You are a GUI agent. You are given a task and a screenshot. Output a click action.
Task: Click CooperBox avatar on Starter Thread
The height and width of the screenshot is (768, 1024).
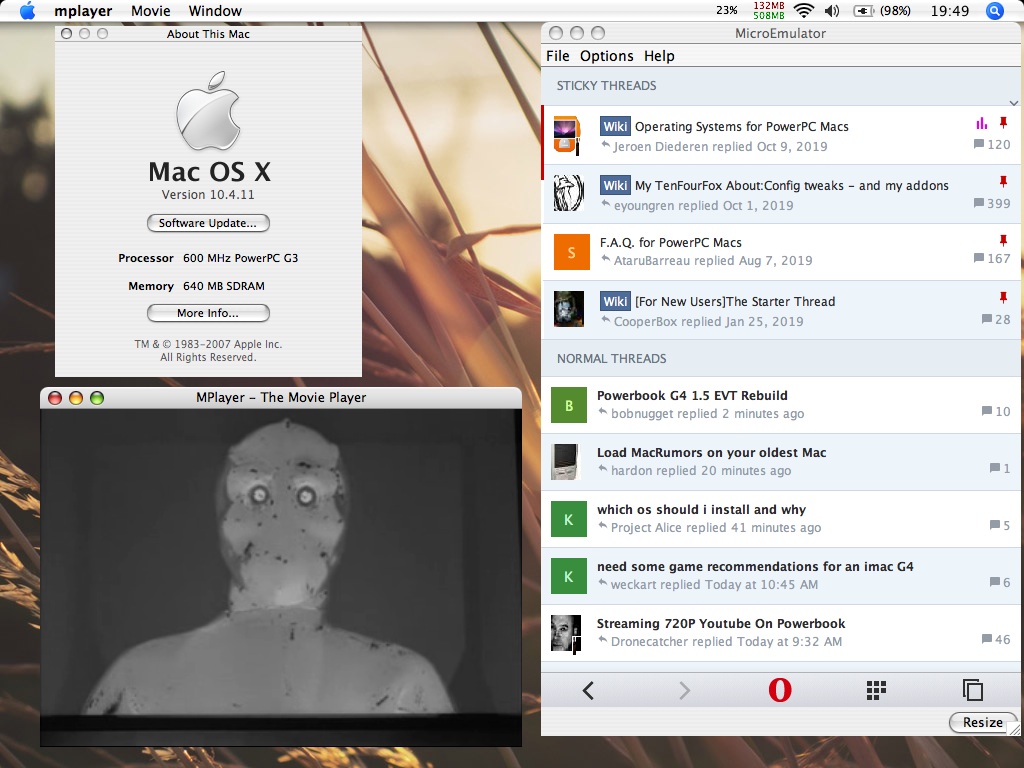coord(569,309)
